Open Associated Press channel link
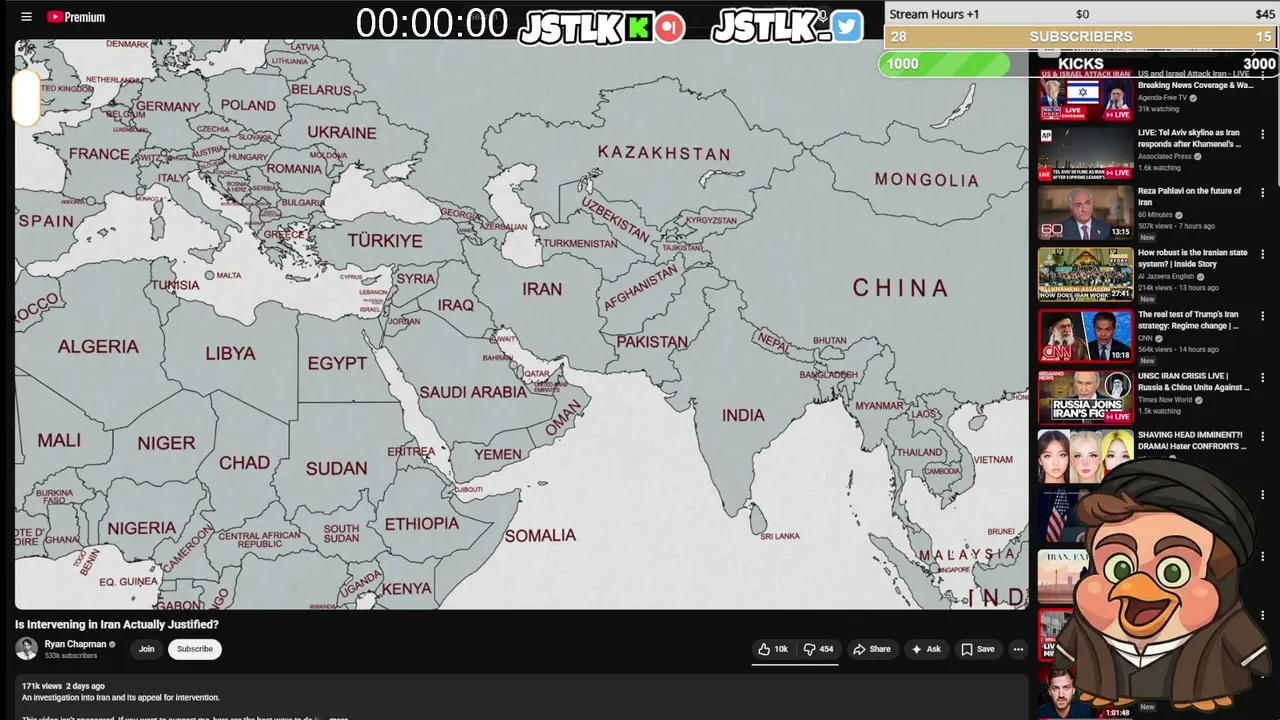Screen dimensions: 1280x720 1165,157
